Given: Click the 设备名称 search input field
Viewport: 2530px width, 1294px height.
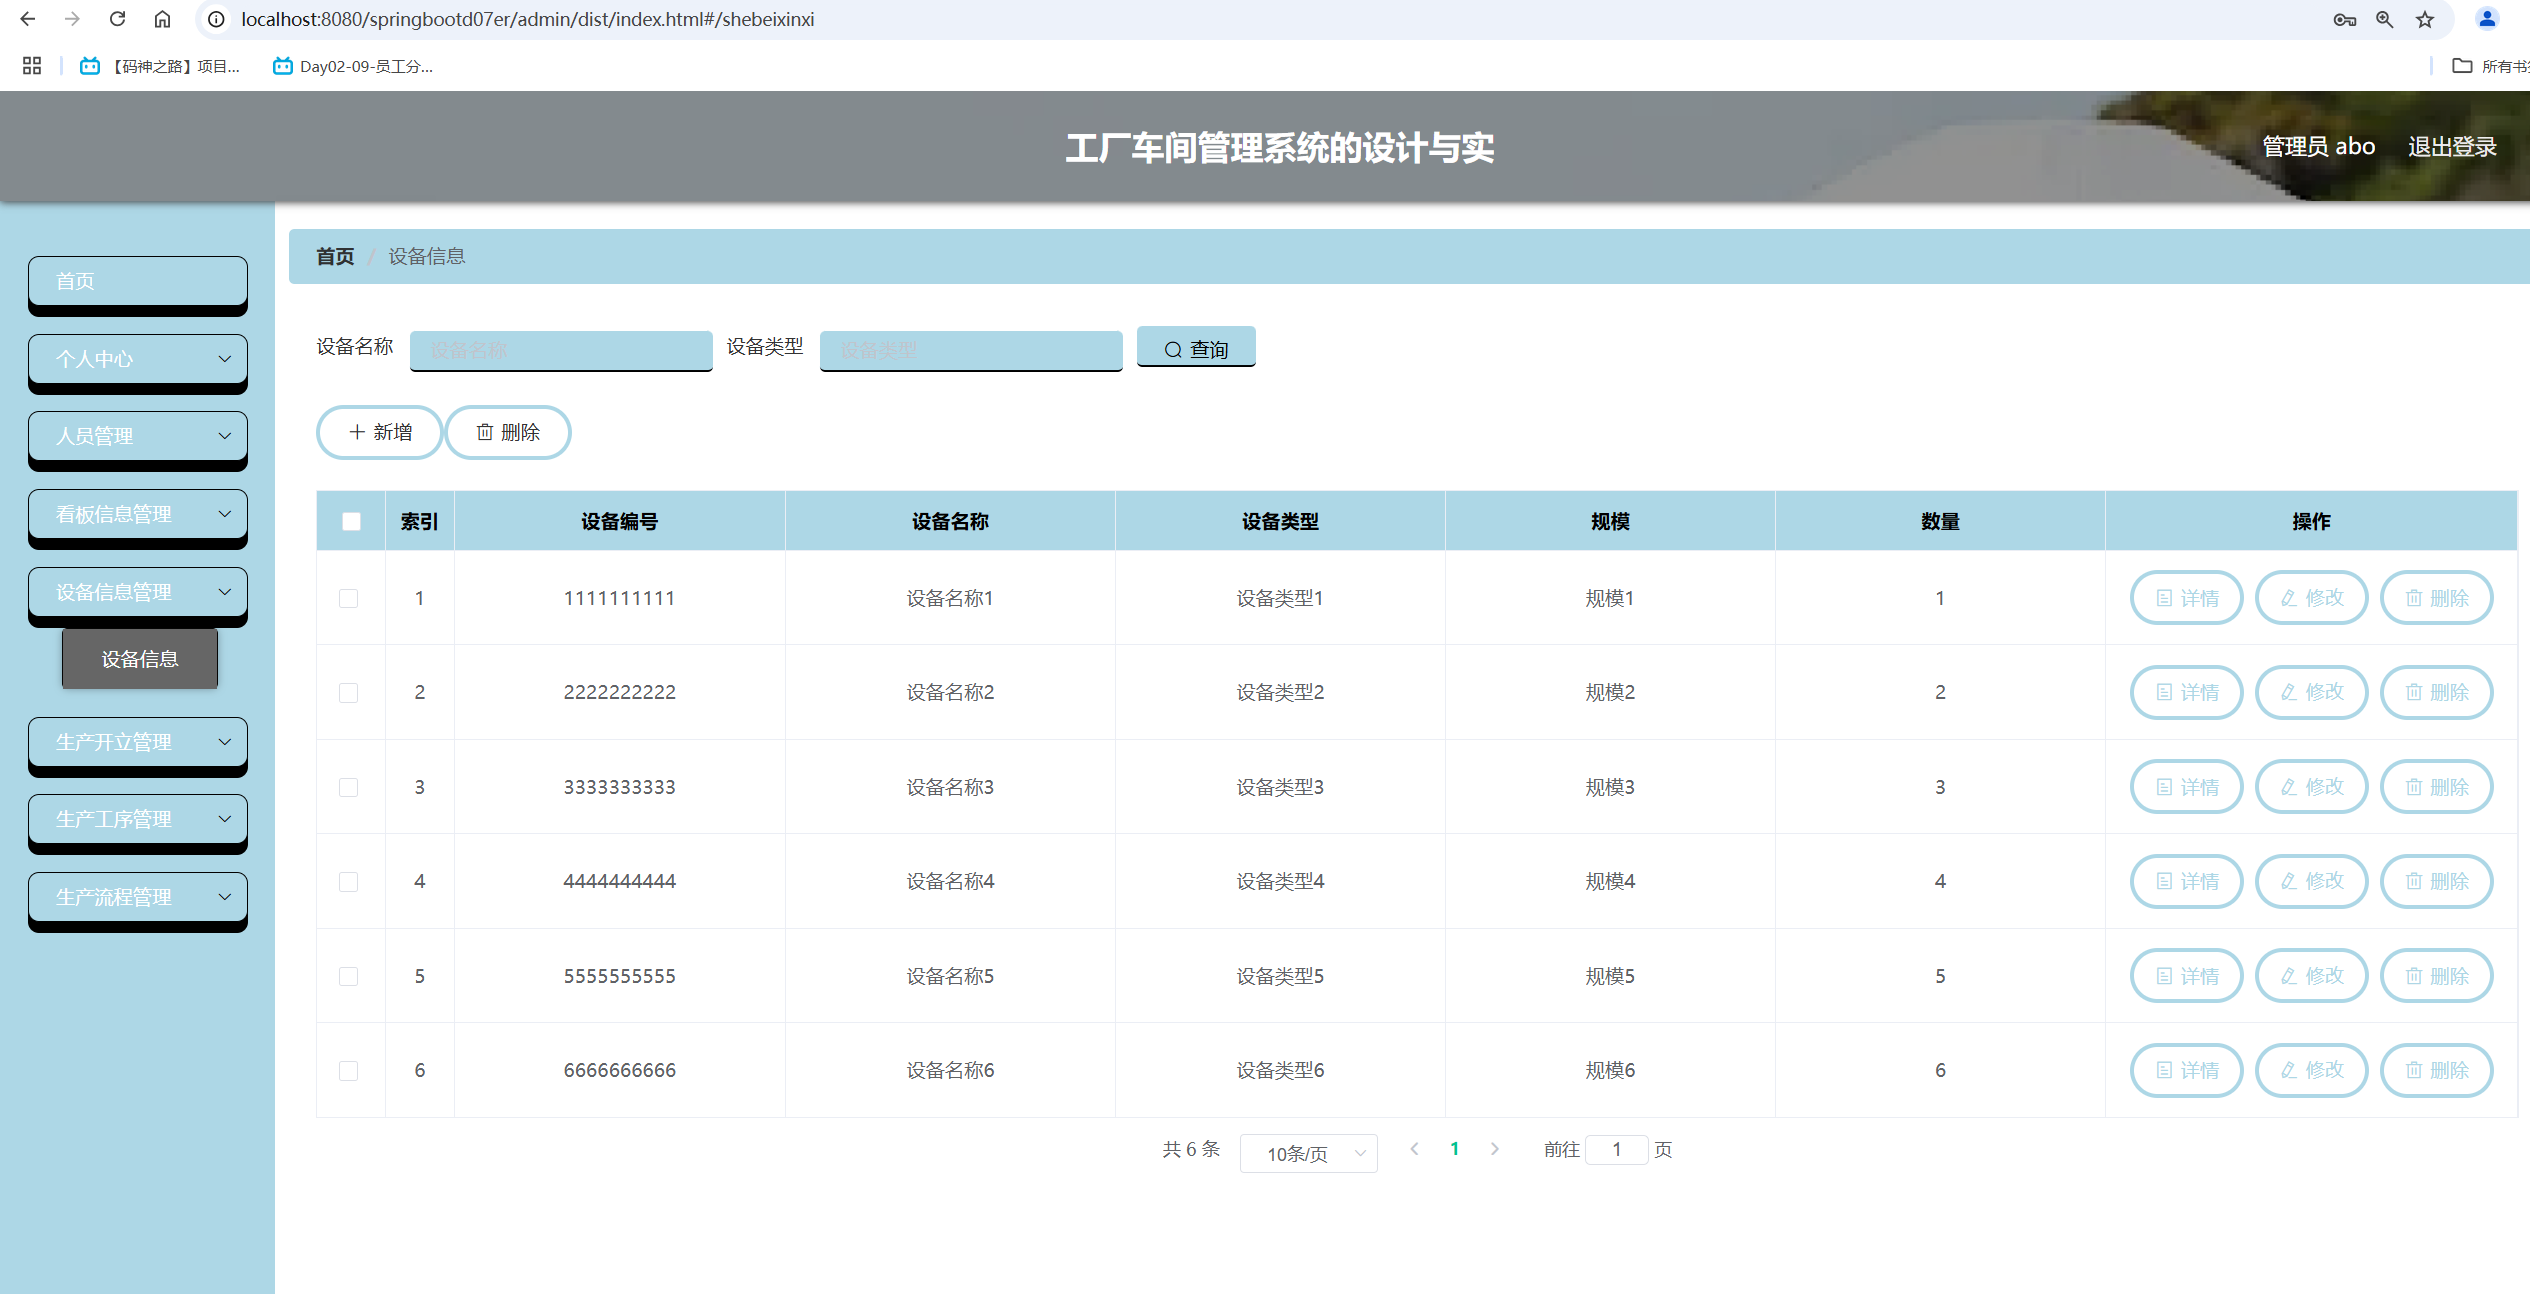Looking at the screenshot, I should click(560, 350).
